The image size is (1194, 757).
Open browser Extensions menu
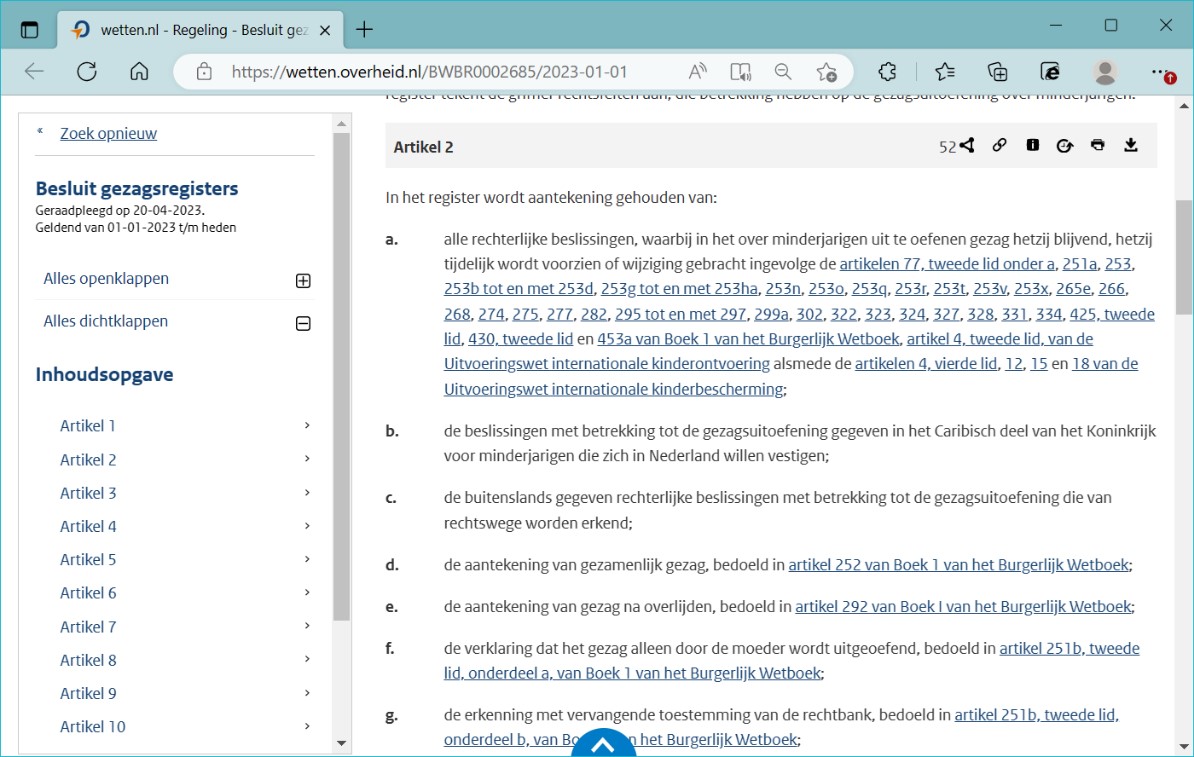(887, 72)
